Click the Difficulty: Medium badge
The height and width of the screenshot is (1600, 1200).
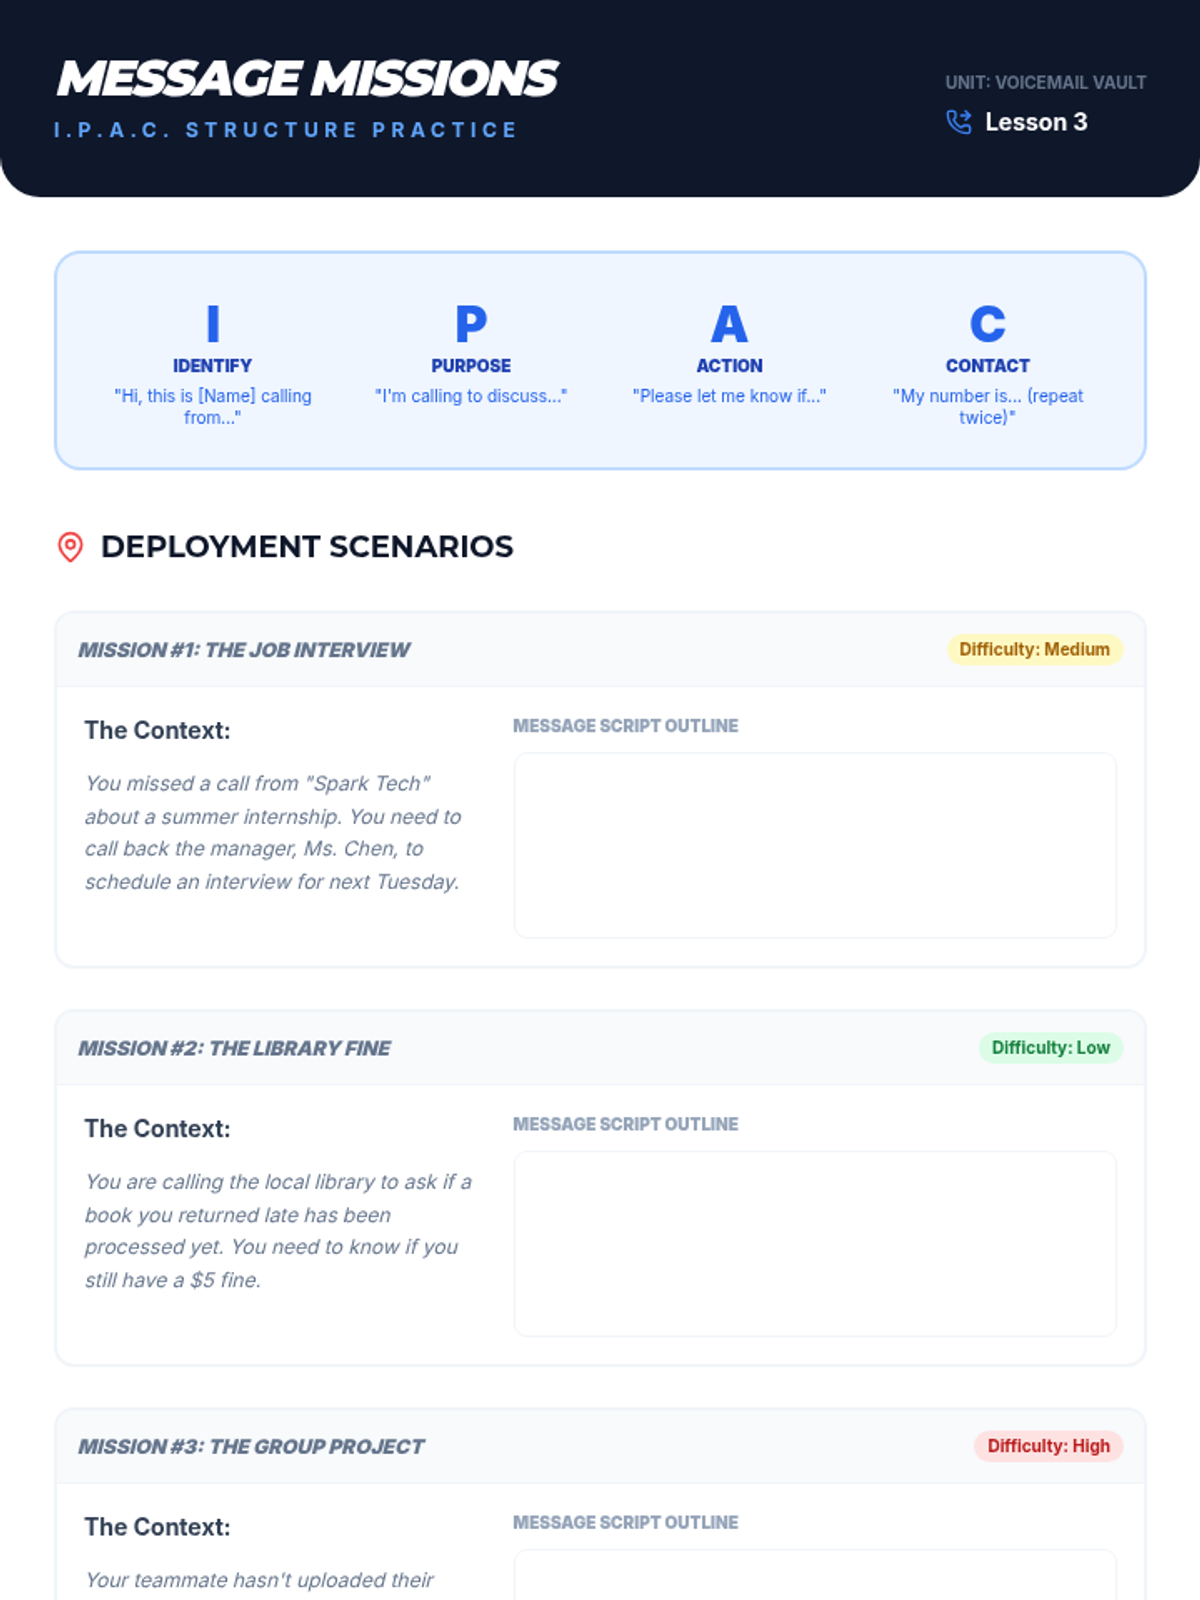point(1034,650)
